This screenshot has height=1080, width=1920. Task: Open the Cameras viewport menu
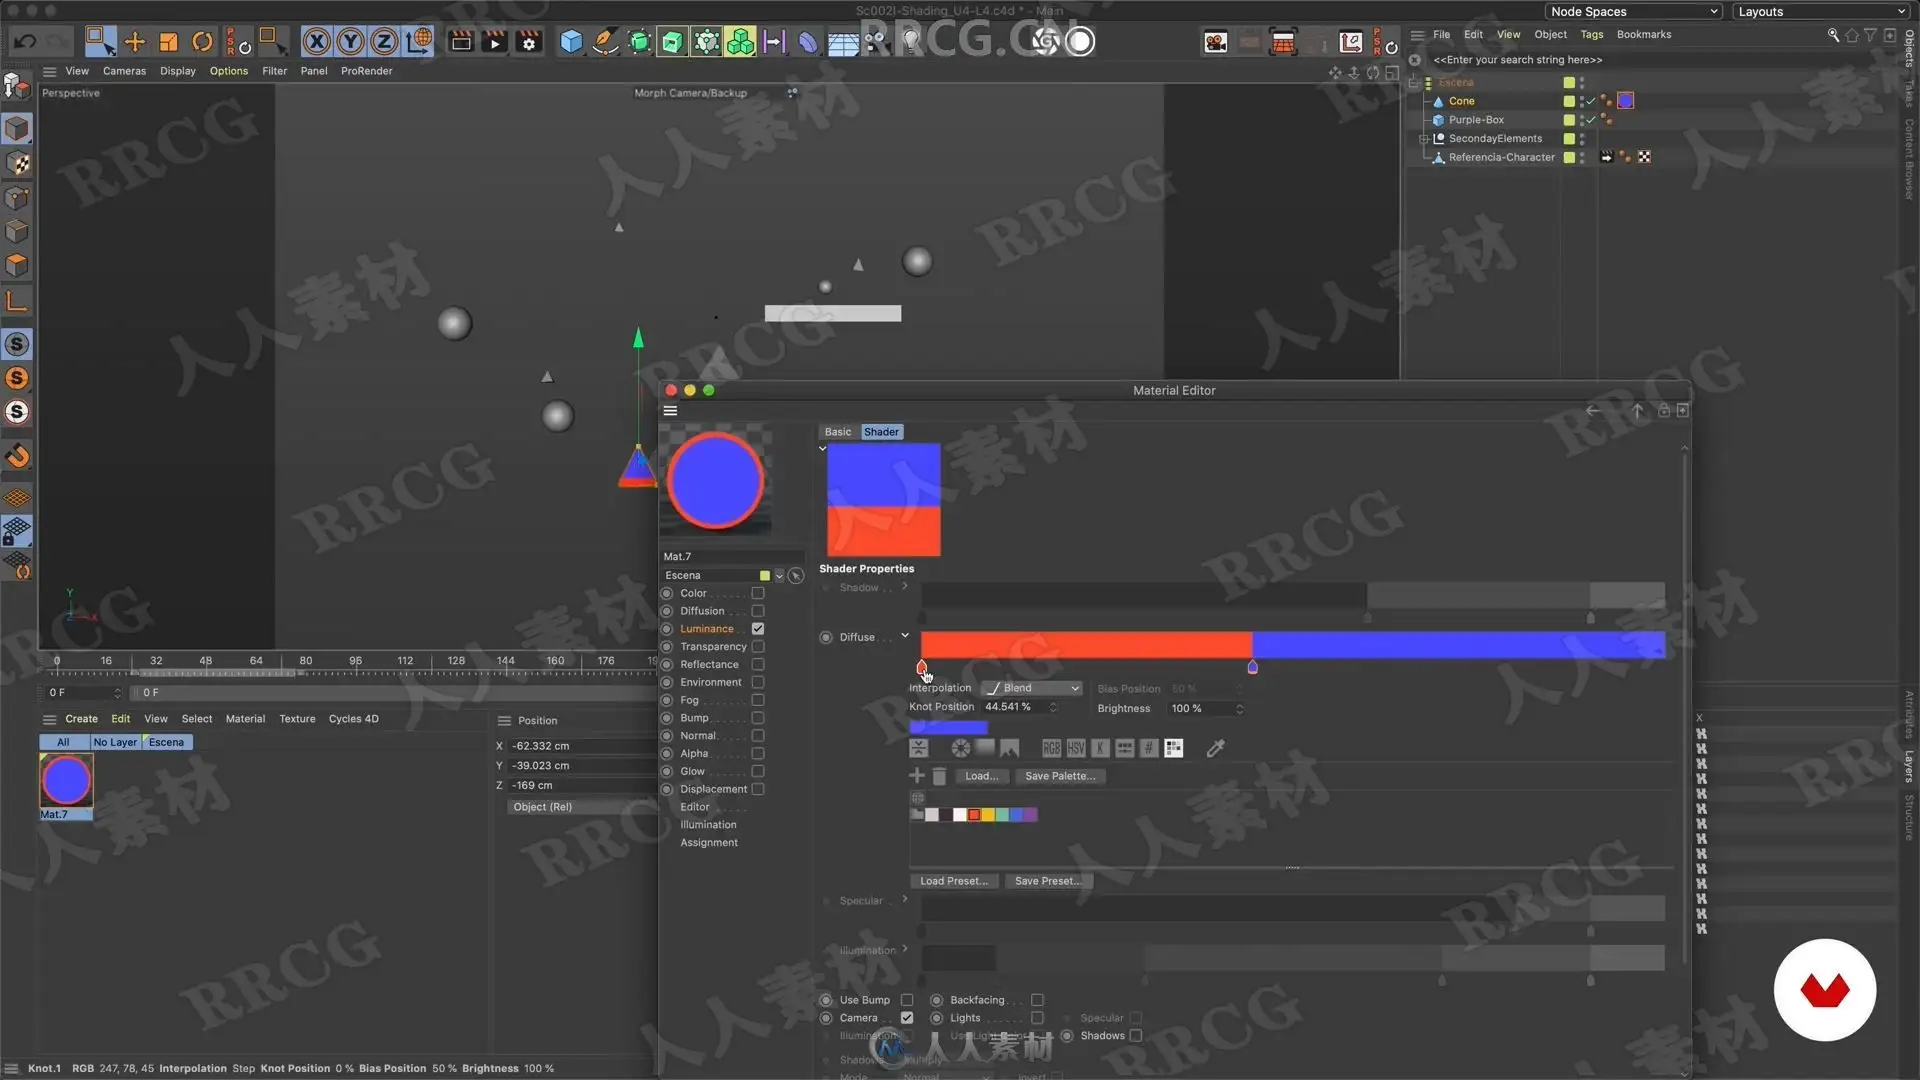tap(124, 71)
